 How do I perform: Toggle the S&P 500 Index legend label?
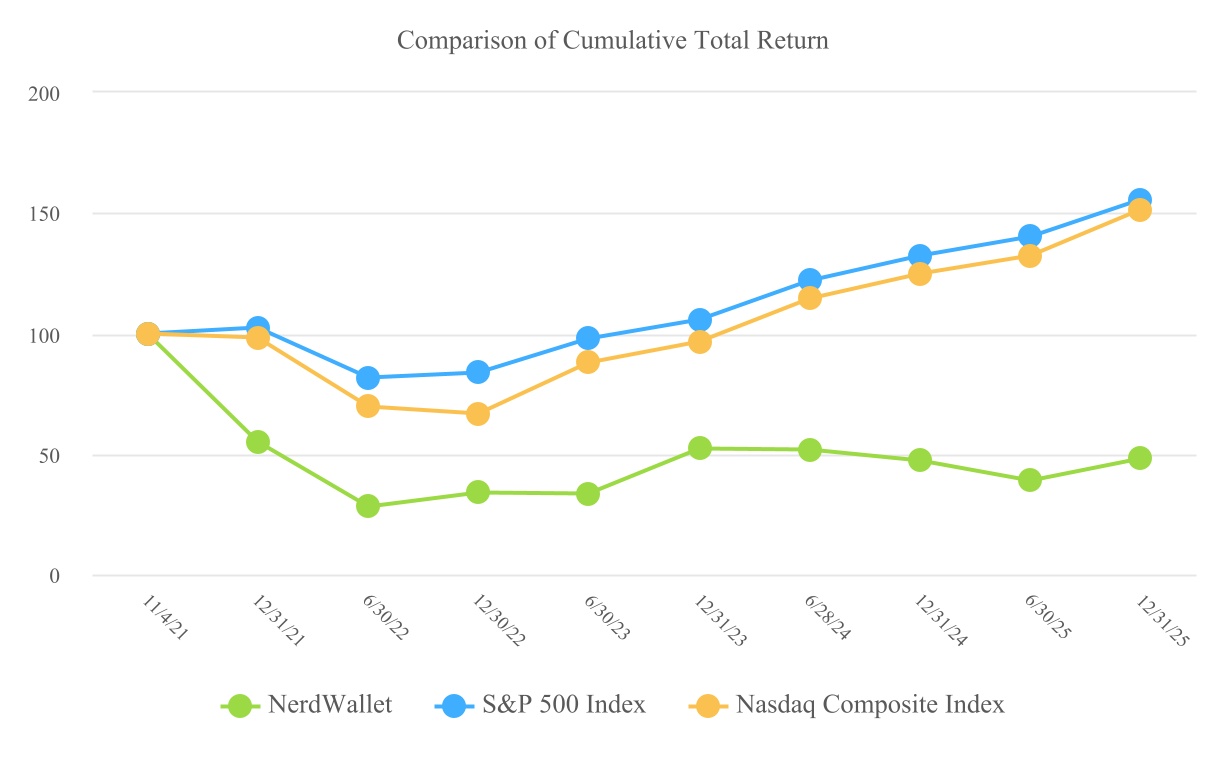[564, 705]
